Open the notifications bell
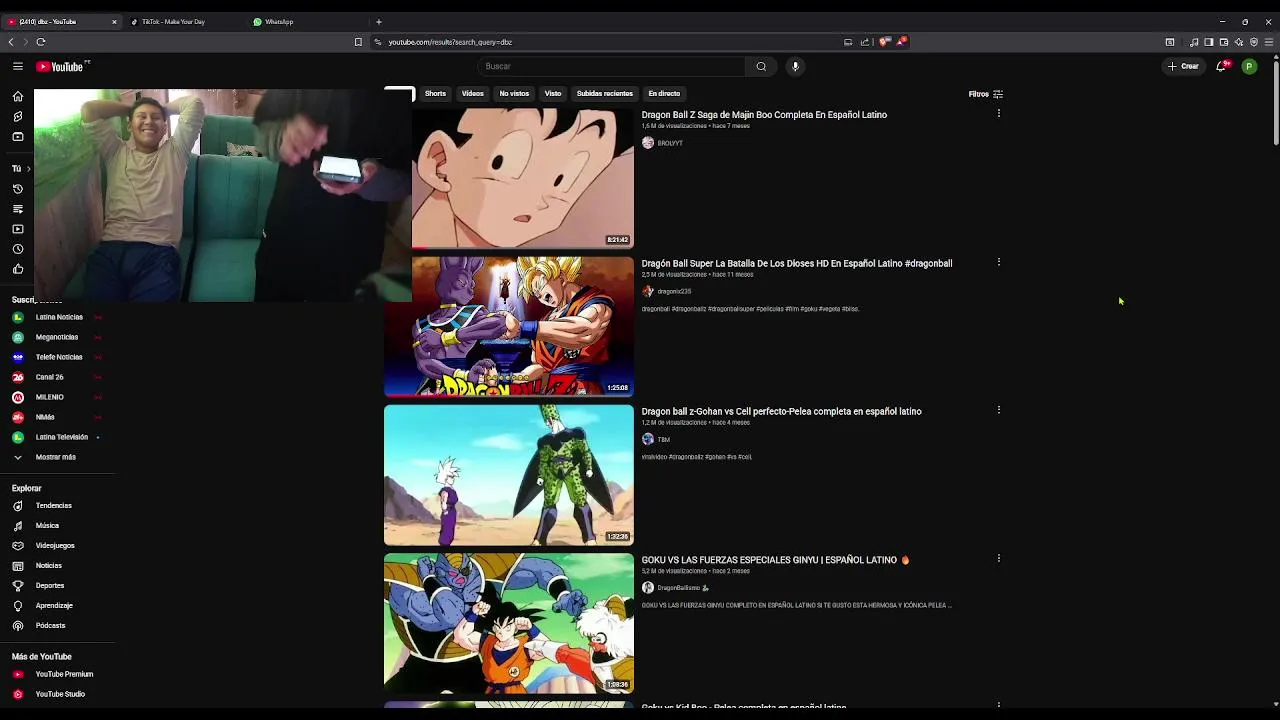The height and width of the screenshot is (720, 1280). tap(1221, 66)
